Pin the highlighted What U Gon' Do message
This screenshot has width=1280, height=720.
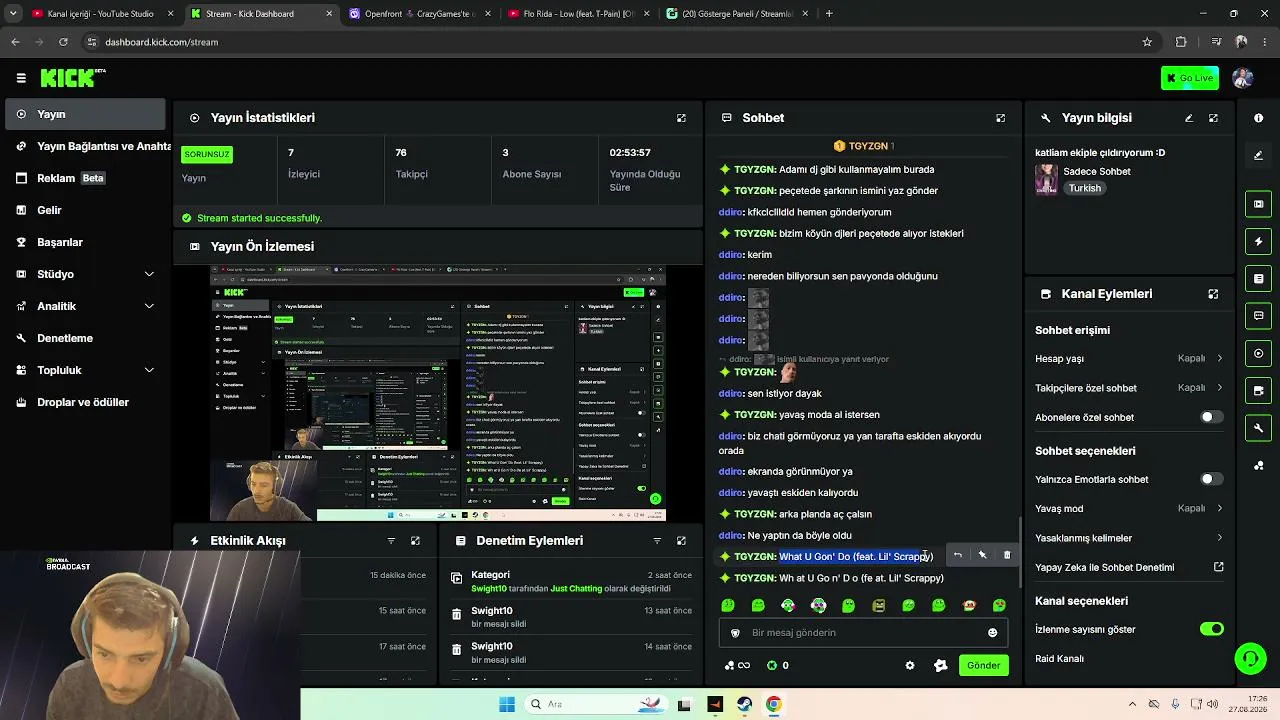[x=982, y=555]
